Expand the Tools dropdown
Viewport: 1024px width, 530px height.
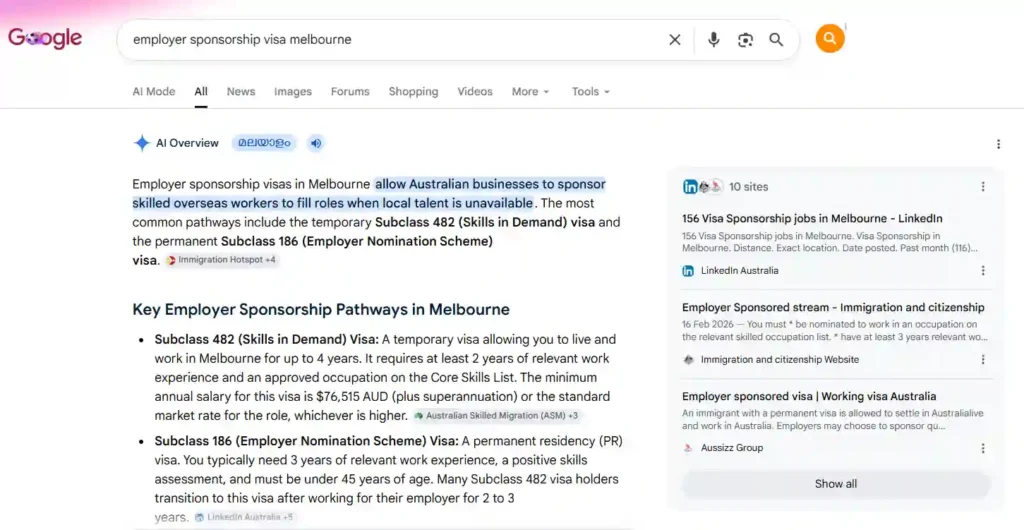tap(590, 91)
